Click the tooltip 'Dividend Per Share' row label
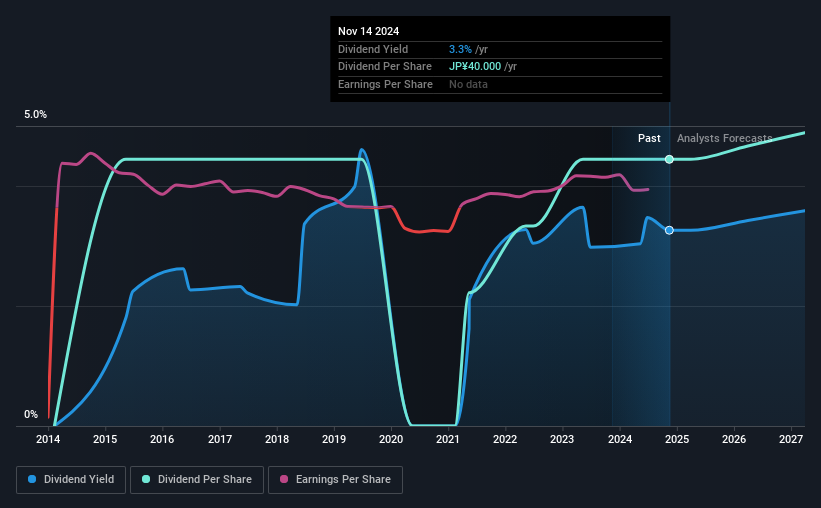This screenshot has height=508, width=821. [385, 67]
